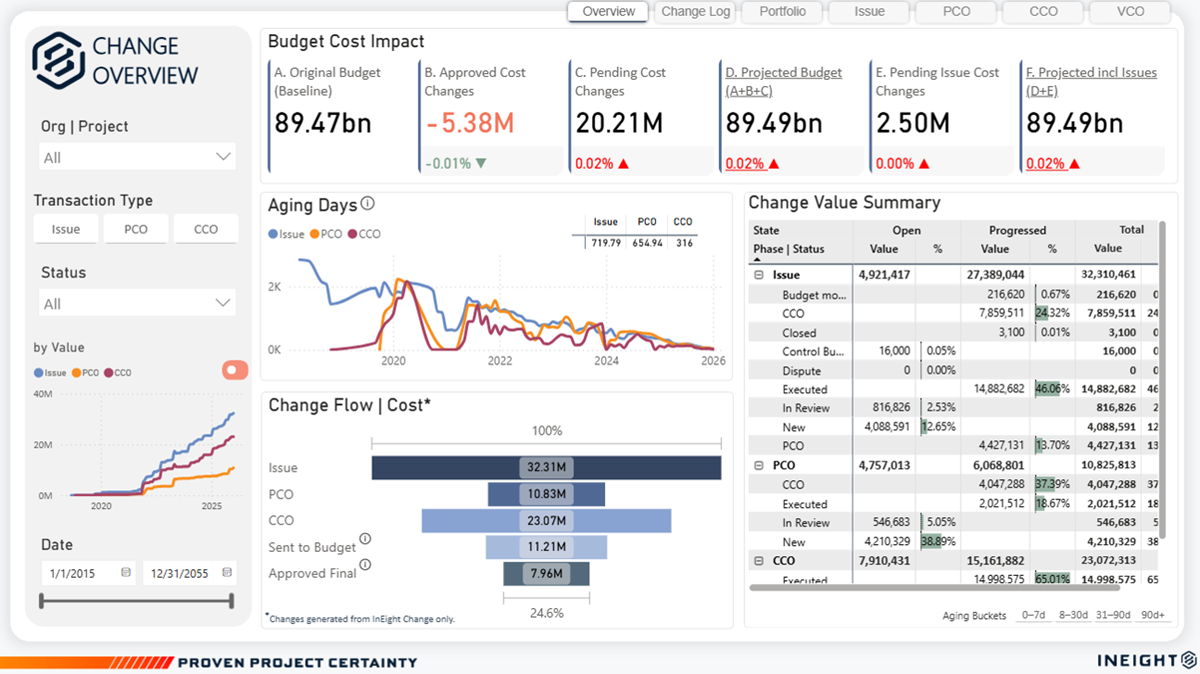Open the Aging Days info icon
This screenshot has height=674, width=1200.
(x=367, y=204)
